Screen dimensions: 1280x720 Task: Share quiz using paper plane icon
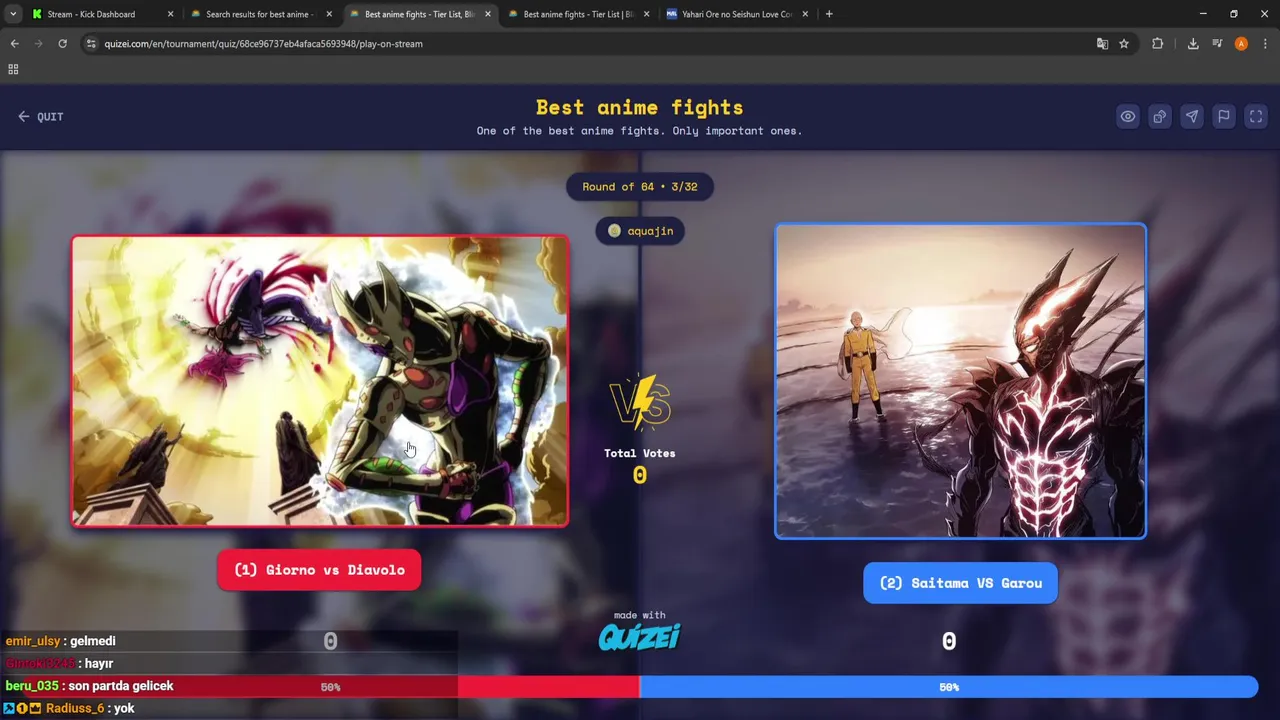[x=1191, y=117]
